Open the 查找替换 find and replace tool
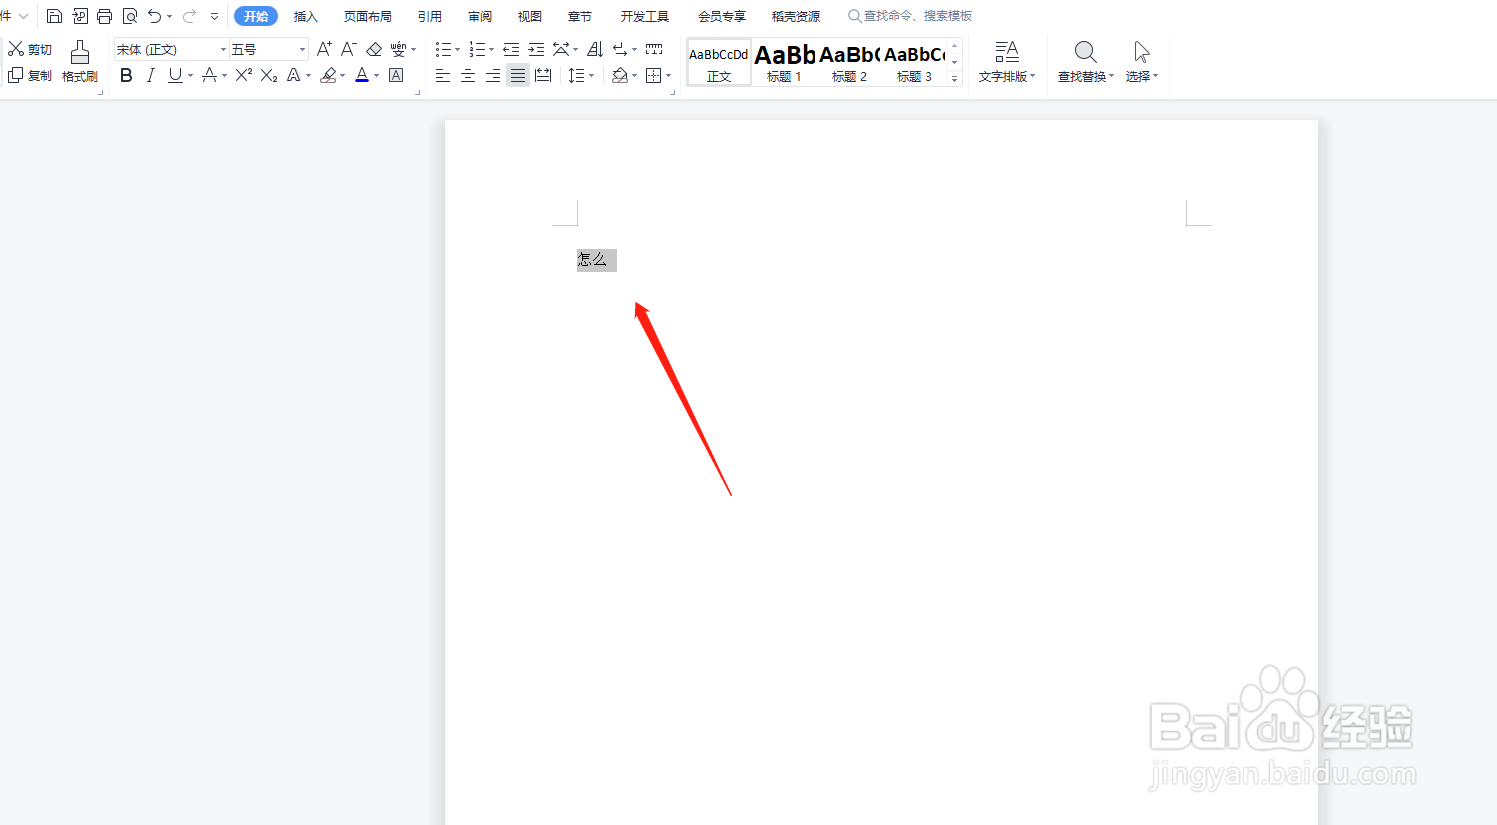Image resolution: width=1497 pixels, height=825 pixels. coord(1086,62)
